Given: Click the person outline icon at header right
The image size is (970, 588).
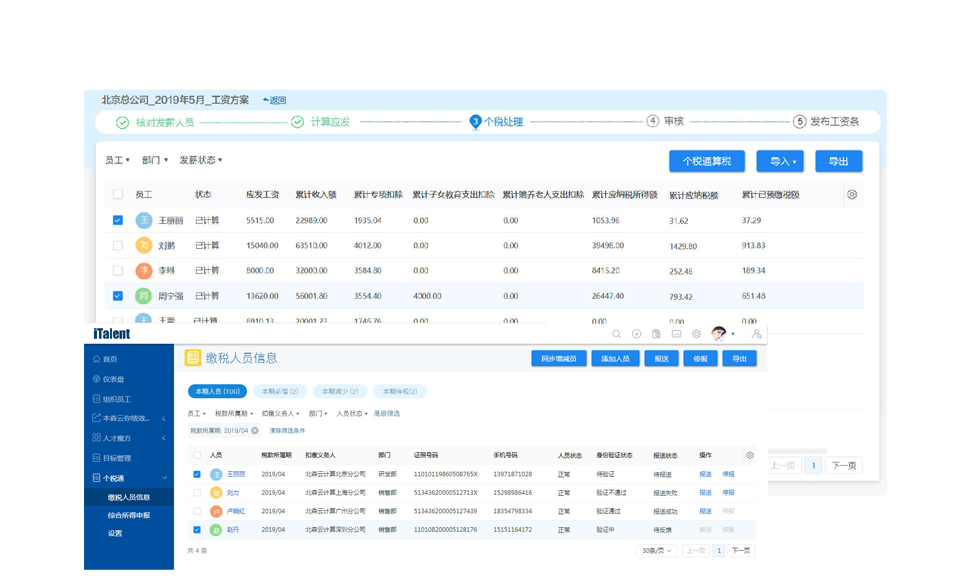Looking at the screenshot, I should [756, 334].
